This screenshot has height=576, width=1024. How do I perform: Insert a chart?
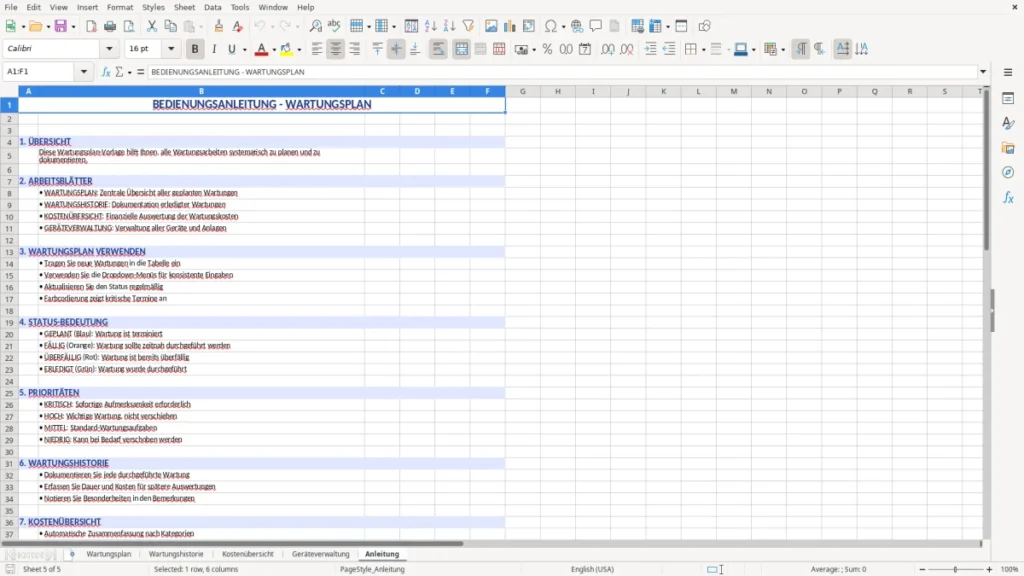point(510,26)
